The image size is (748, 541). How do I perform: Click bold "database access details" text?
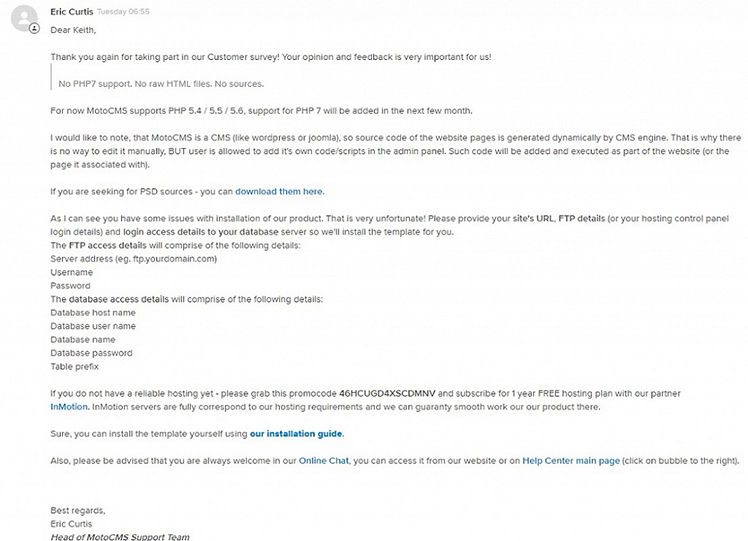[119, 299]
